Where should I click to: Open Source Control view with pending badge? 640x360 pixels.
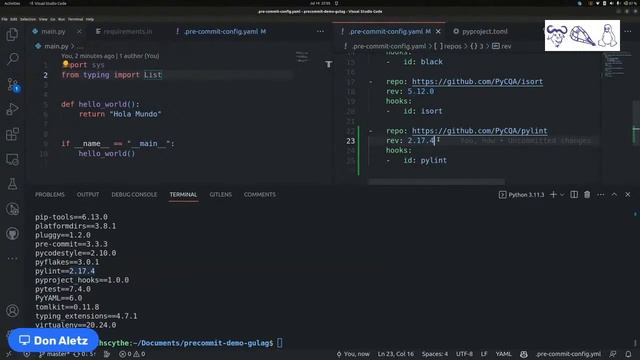click(x=12, y=84)
